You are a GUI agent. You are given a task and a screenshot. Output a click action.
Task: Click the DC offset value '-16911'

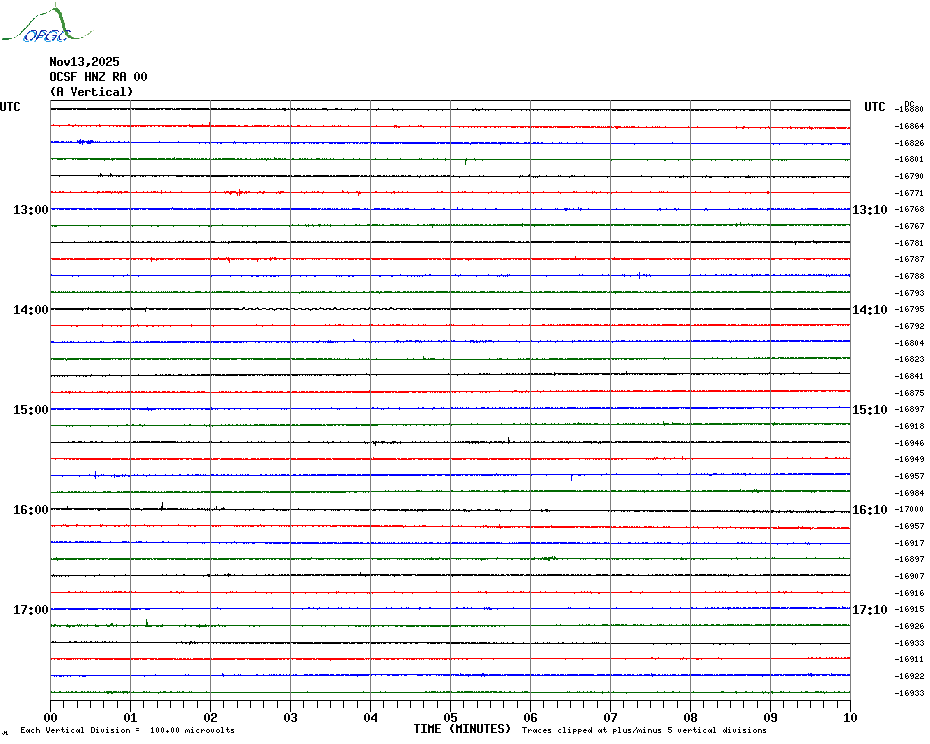click(x=909, y=659)
